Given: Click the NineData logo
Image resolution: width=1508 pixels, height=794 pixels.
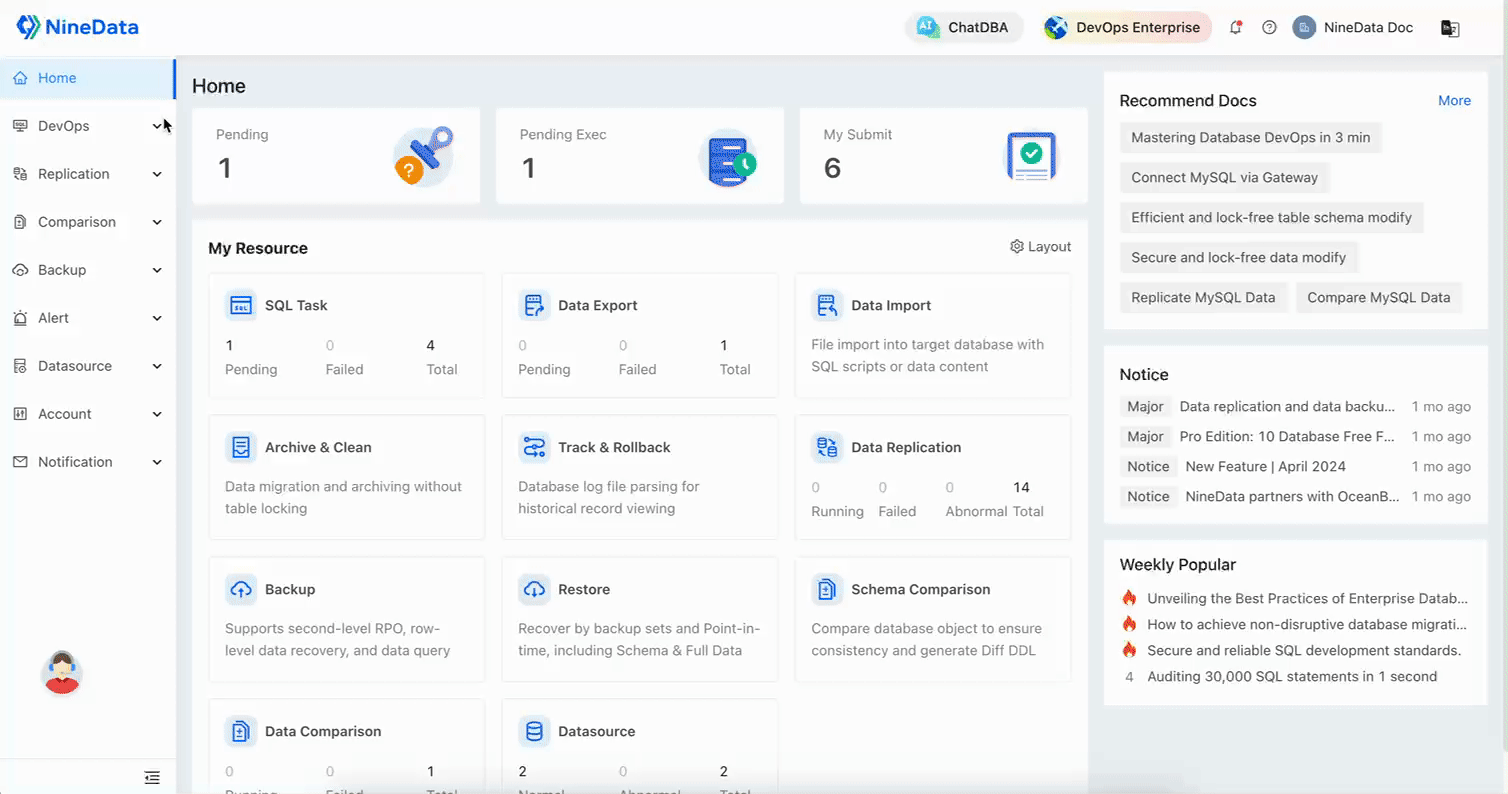Looking at the screenshot, I should coord(78,27).
